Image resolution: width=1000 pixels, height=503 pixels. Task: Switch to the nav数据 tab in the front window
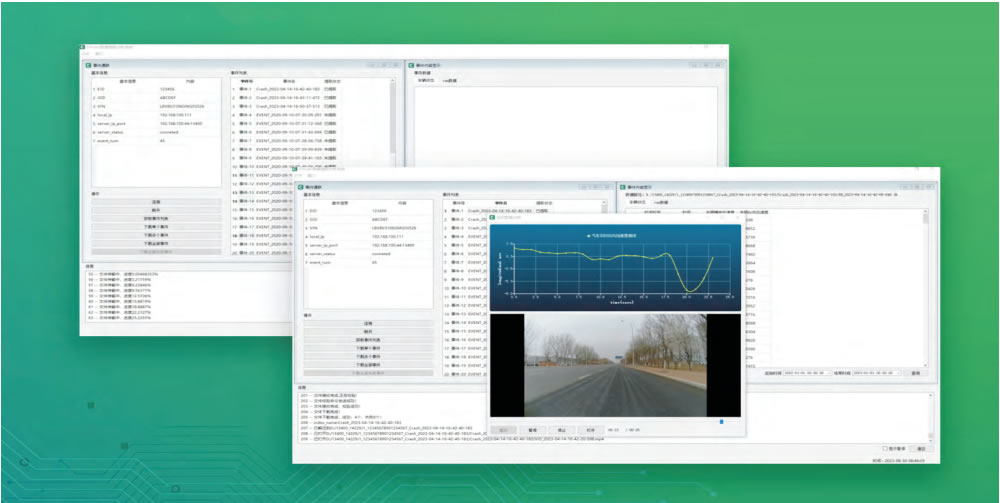point(661,202)
